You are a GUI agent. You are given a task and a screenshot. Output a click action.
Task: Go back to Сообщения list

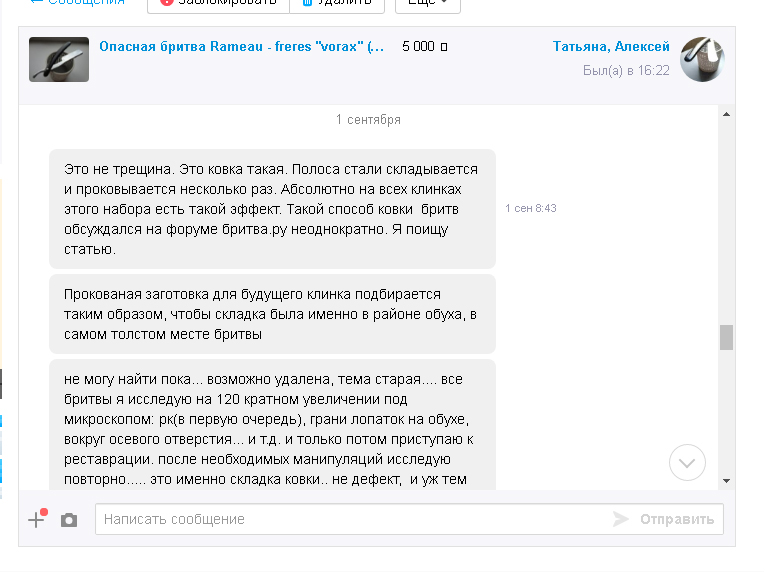click(x=77, y=2)
